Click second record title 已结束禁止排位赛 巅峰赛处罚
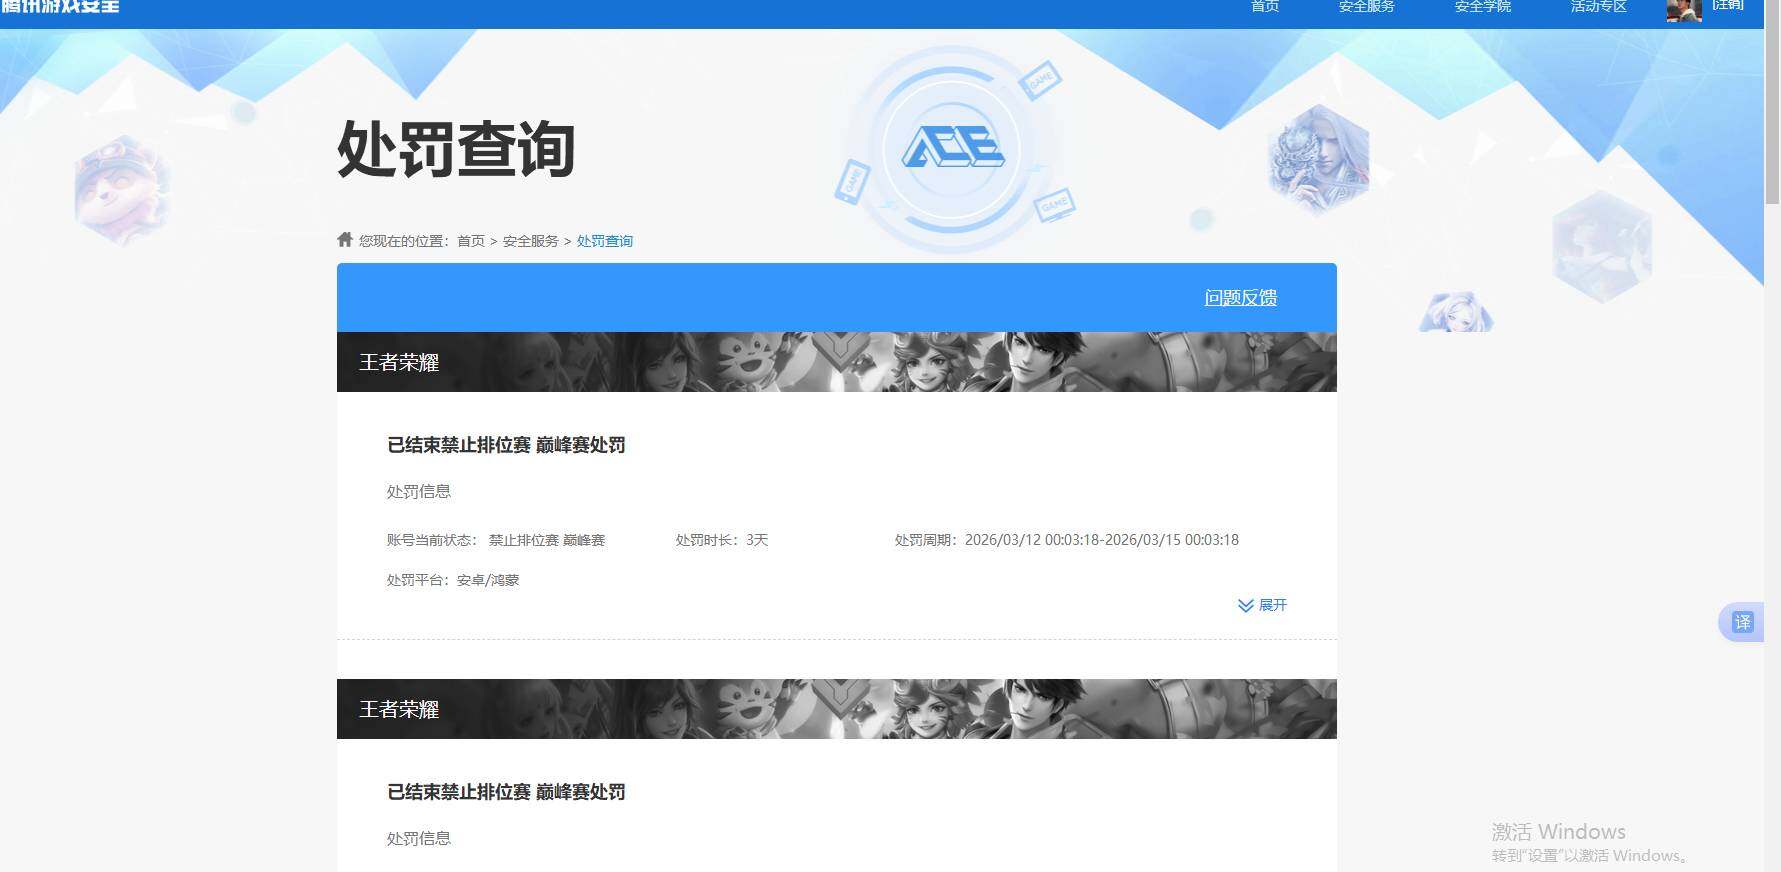 pyautogui.click(x=506, y=792)
